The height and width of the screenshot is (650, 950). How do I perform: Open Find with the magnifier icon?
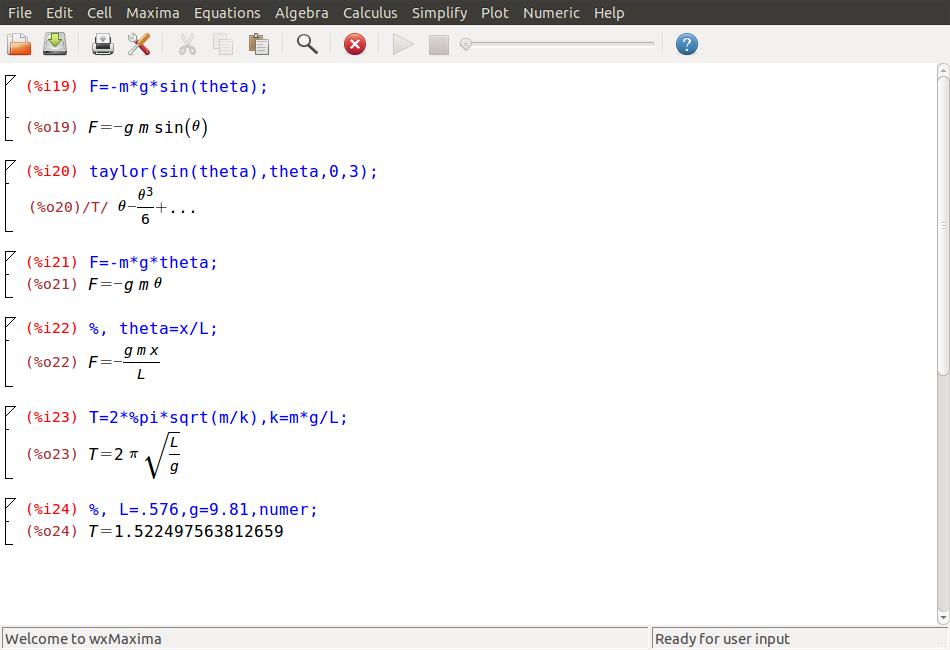[307, 44]
